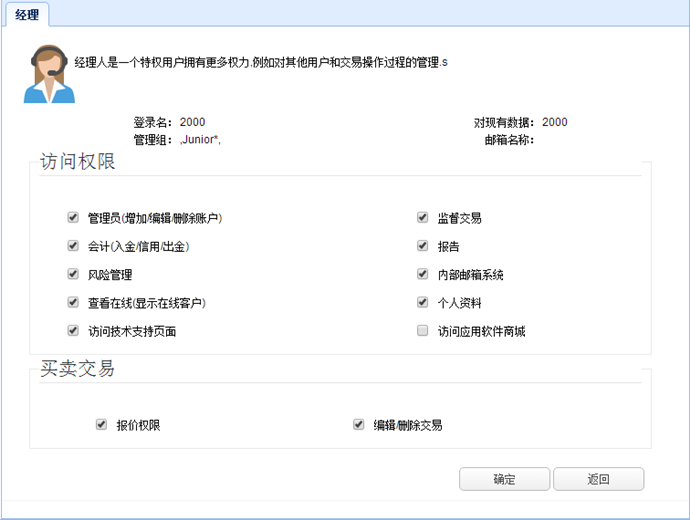The width and height of the screenshot is (690, 520).
Task: Enable the 访问应用软件商城 checkbox
Action: tap(422, 330)
